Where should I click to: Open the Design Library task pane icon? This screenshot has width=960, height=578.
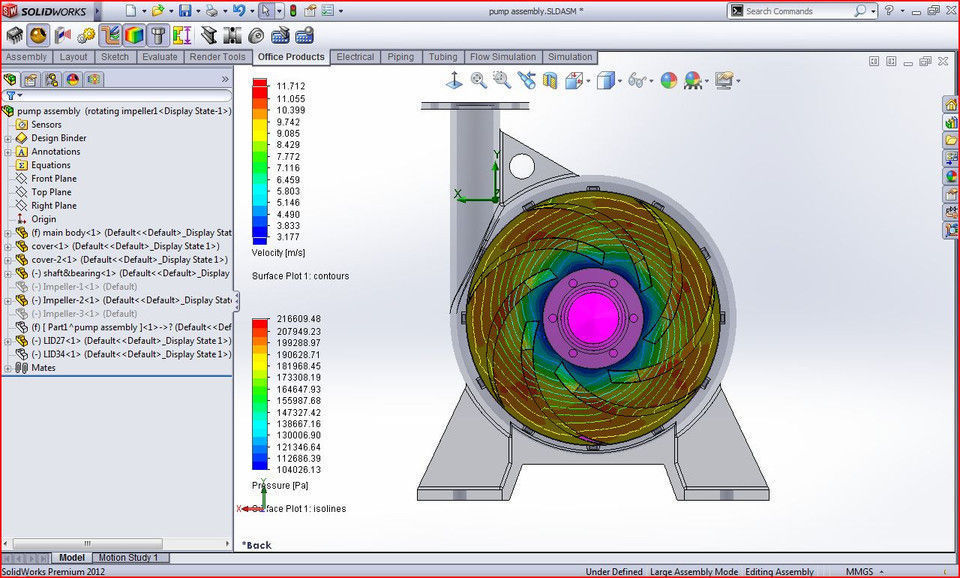tap(950, 122)
